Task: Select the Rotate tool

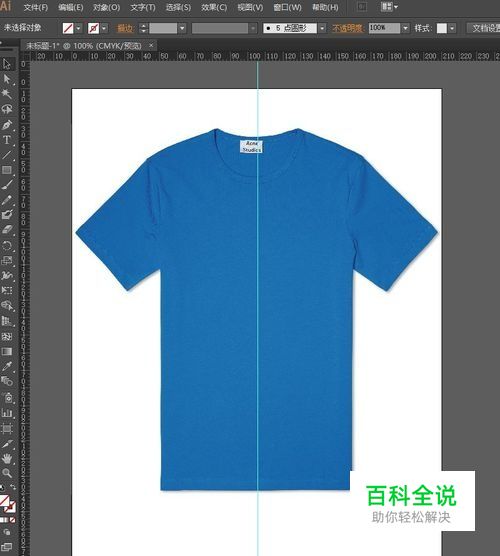Action: coord(7,245)
